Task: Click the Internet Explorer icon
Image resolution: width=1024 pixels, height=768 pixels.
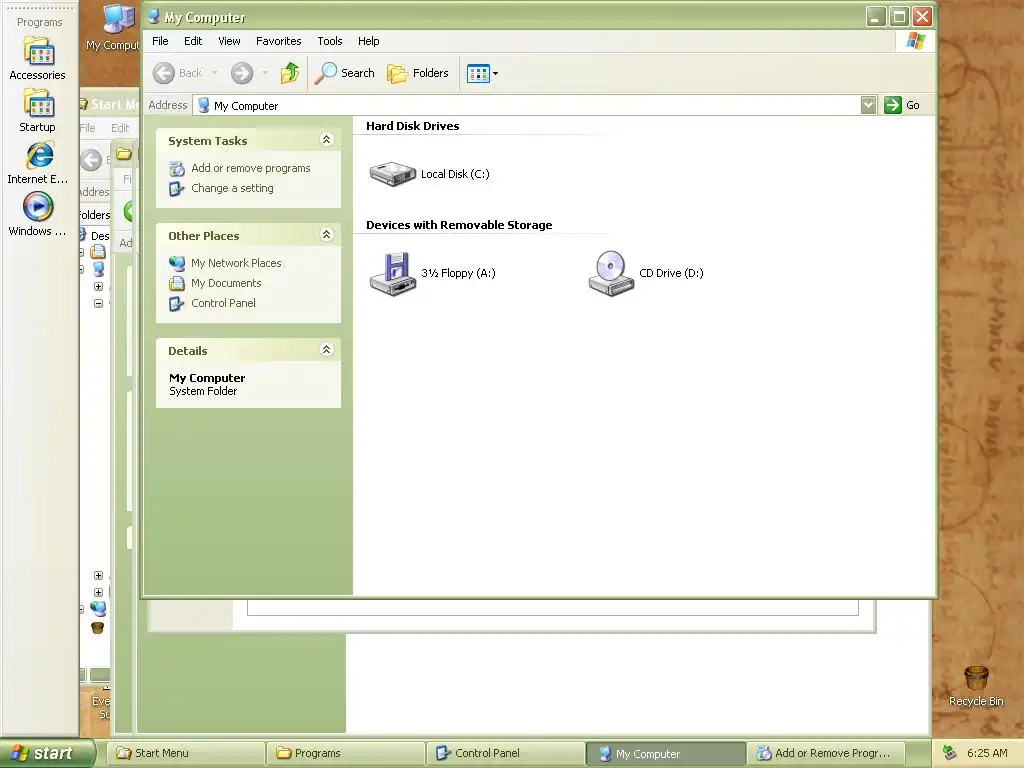Action: coord(39,155)
